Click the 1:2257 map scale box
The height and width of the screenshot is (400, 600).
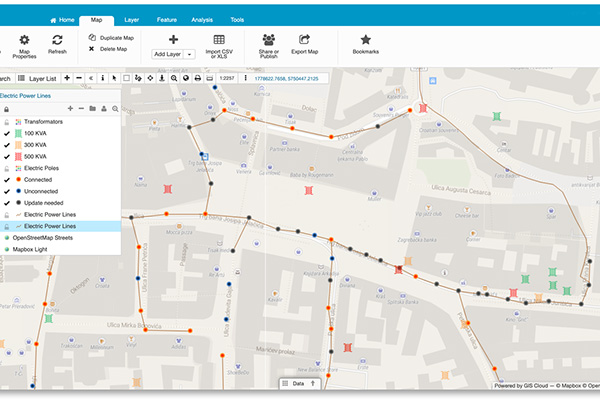(x=227, y=78)
